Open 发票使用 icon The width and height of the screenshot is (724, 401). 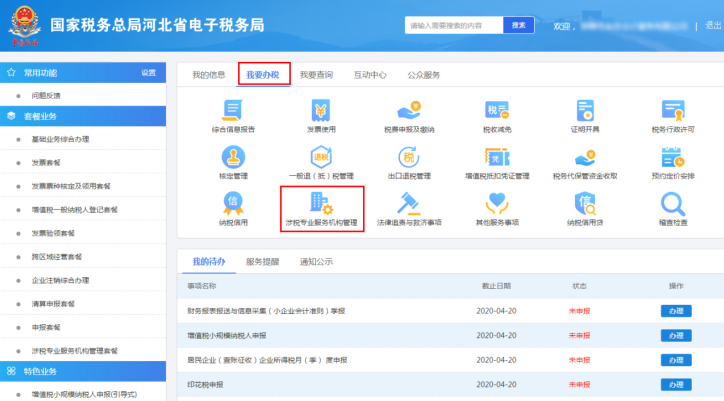(x=321, y=110)
